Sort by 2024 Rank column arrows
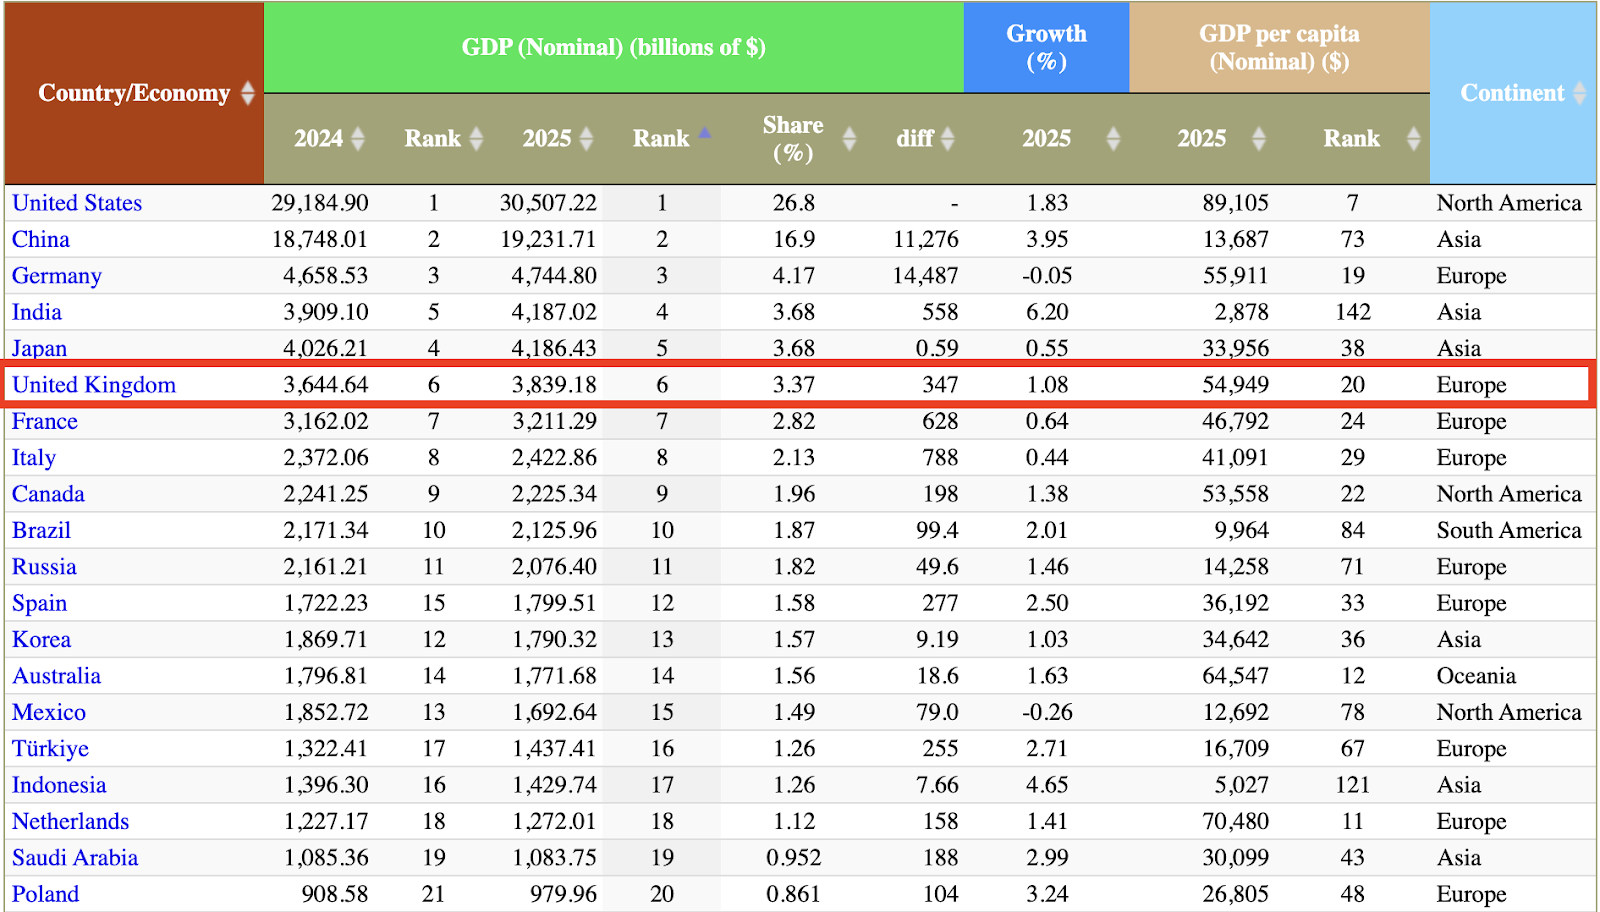The image size is (1600, 912). click(x=476, y=139)
